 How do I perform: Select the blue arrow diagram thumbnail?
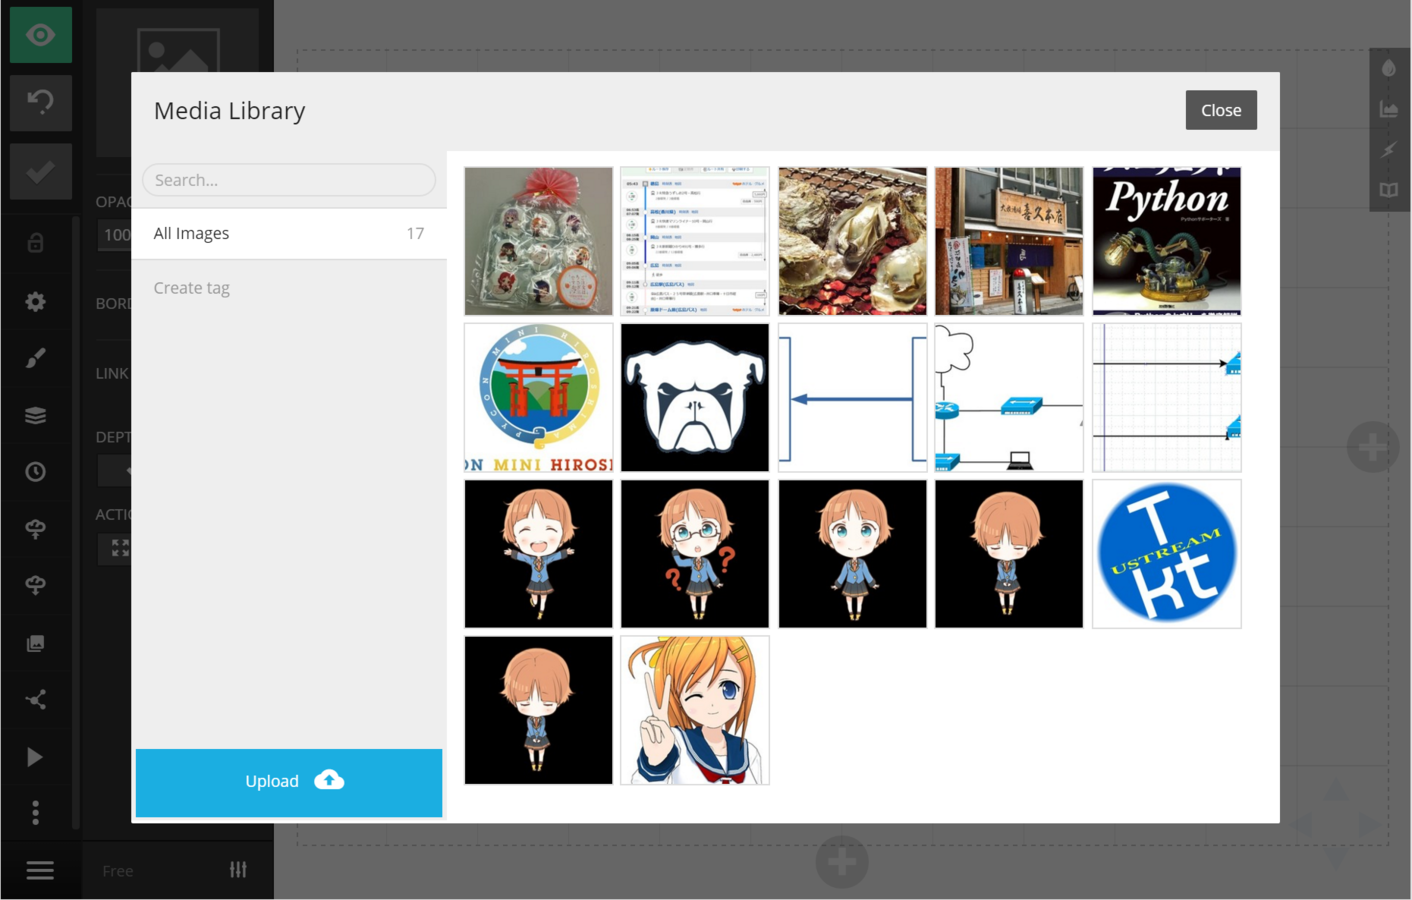coord(853,397)
